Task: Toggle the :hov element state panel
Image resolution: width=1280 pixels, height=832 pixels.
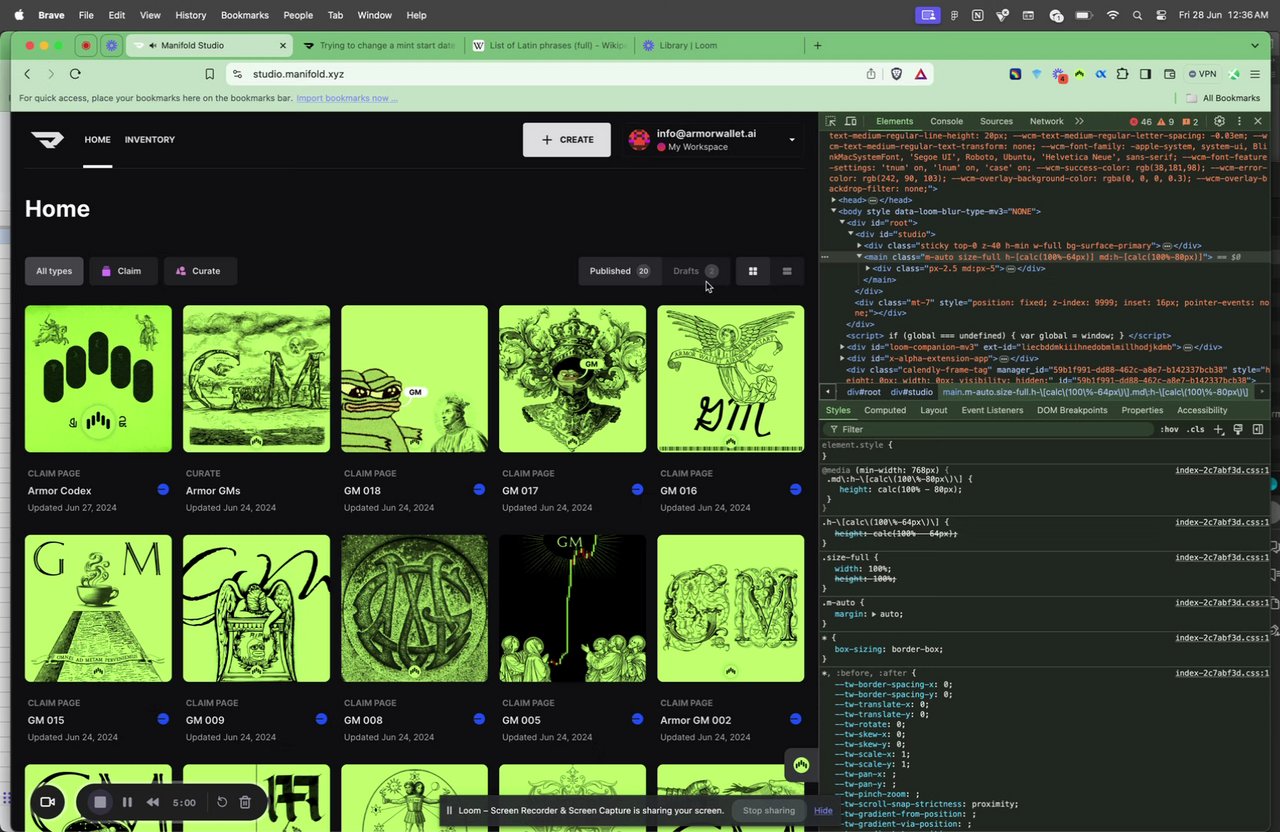Action: [x=1169, y=429]
